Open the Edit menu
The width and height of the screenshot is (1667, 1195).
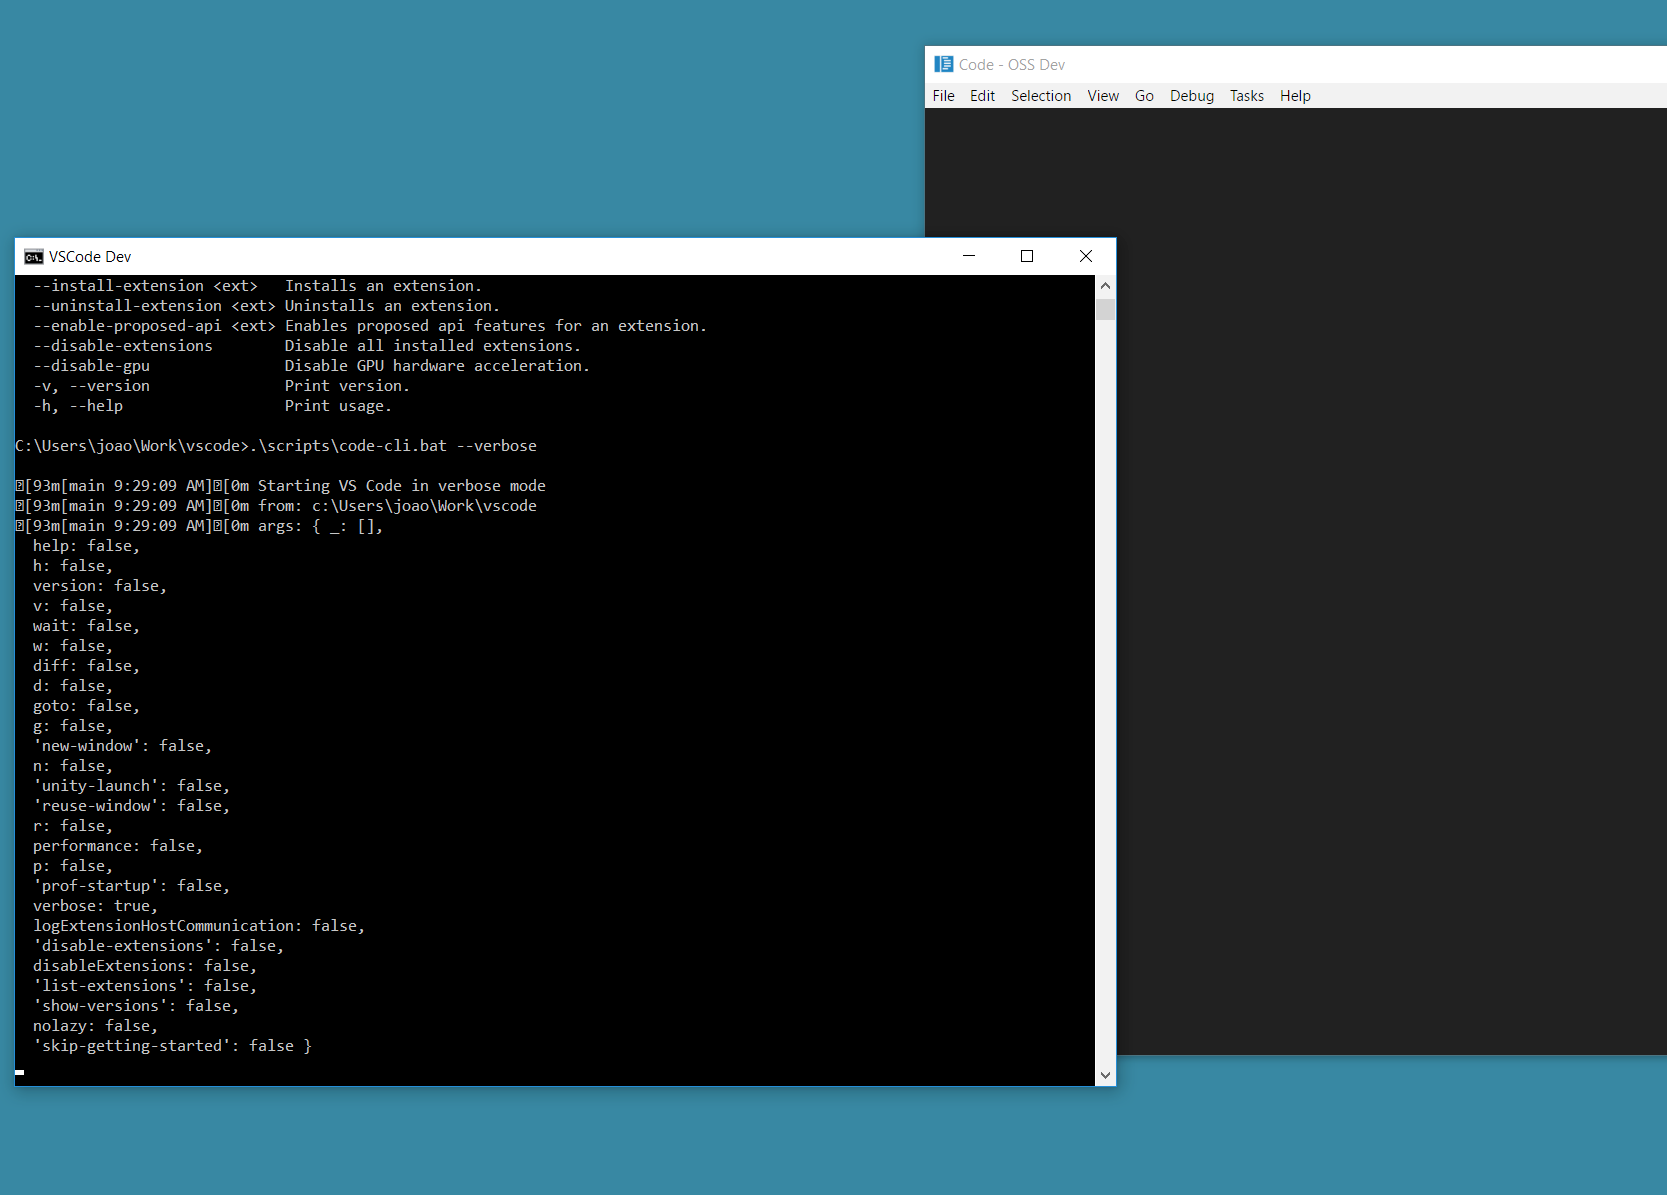(981, 95)
